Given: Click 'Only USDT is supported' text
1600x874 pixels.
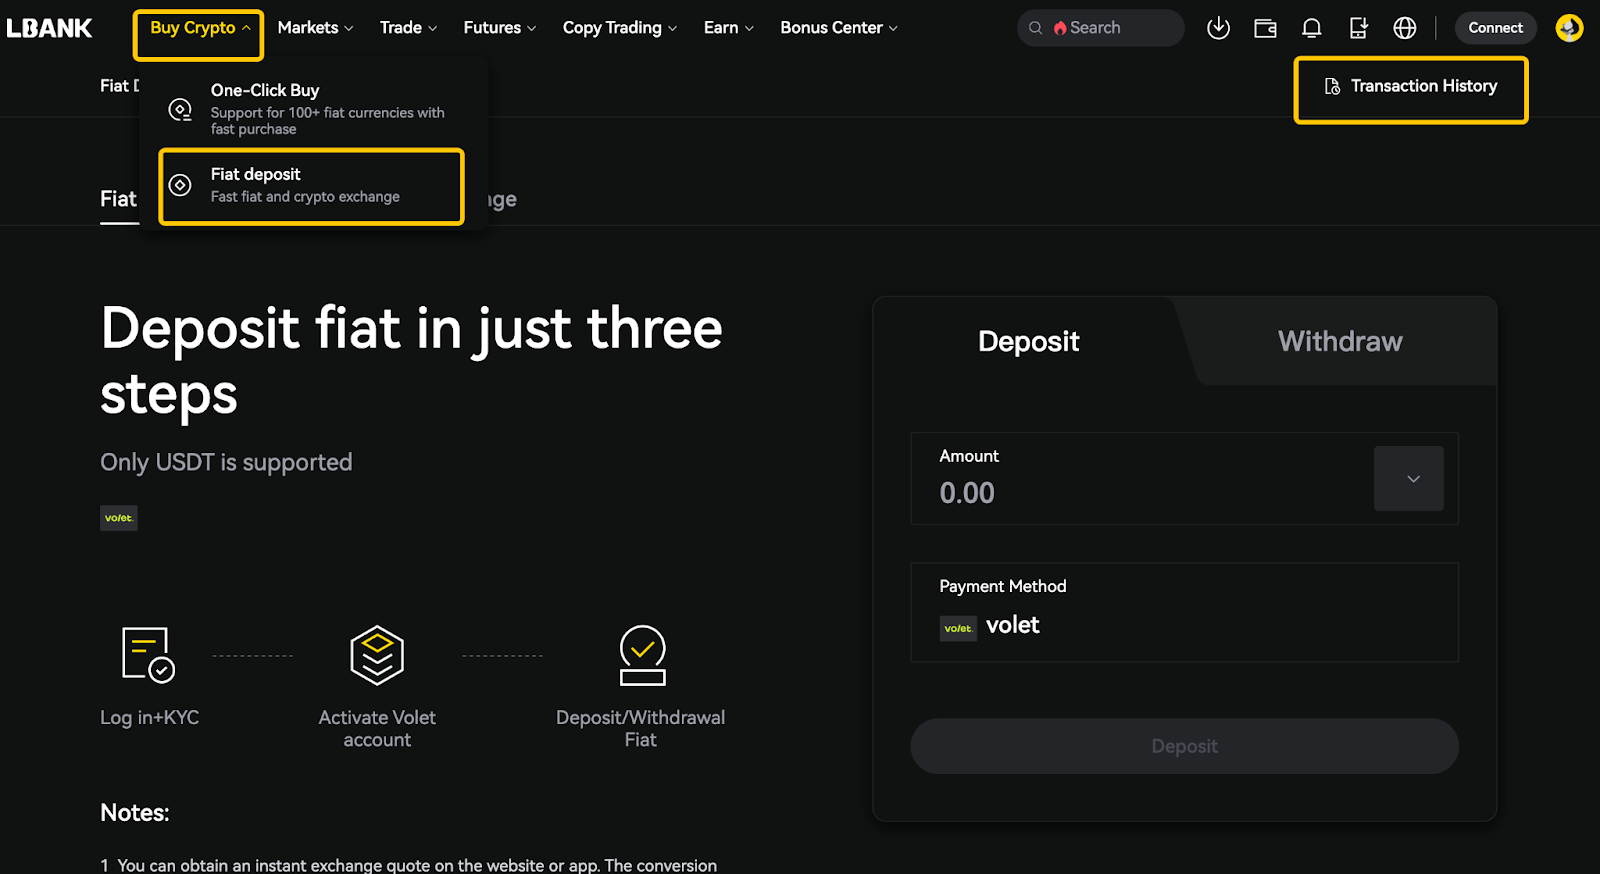Looking at the screenshot, I should click(226, 462).
